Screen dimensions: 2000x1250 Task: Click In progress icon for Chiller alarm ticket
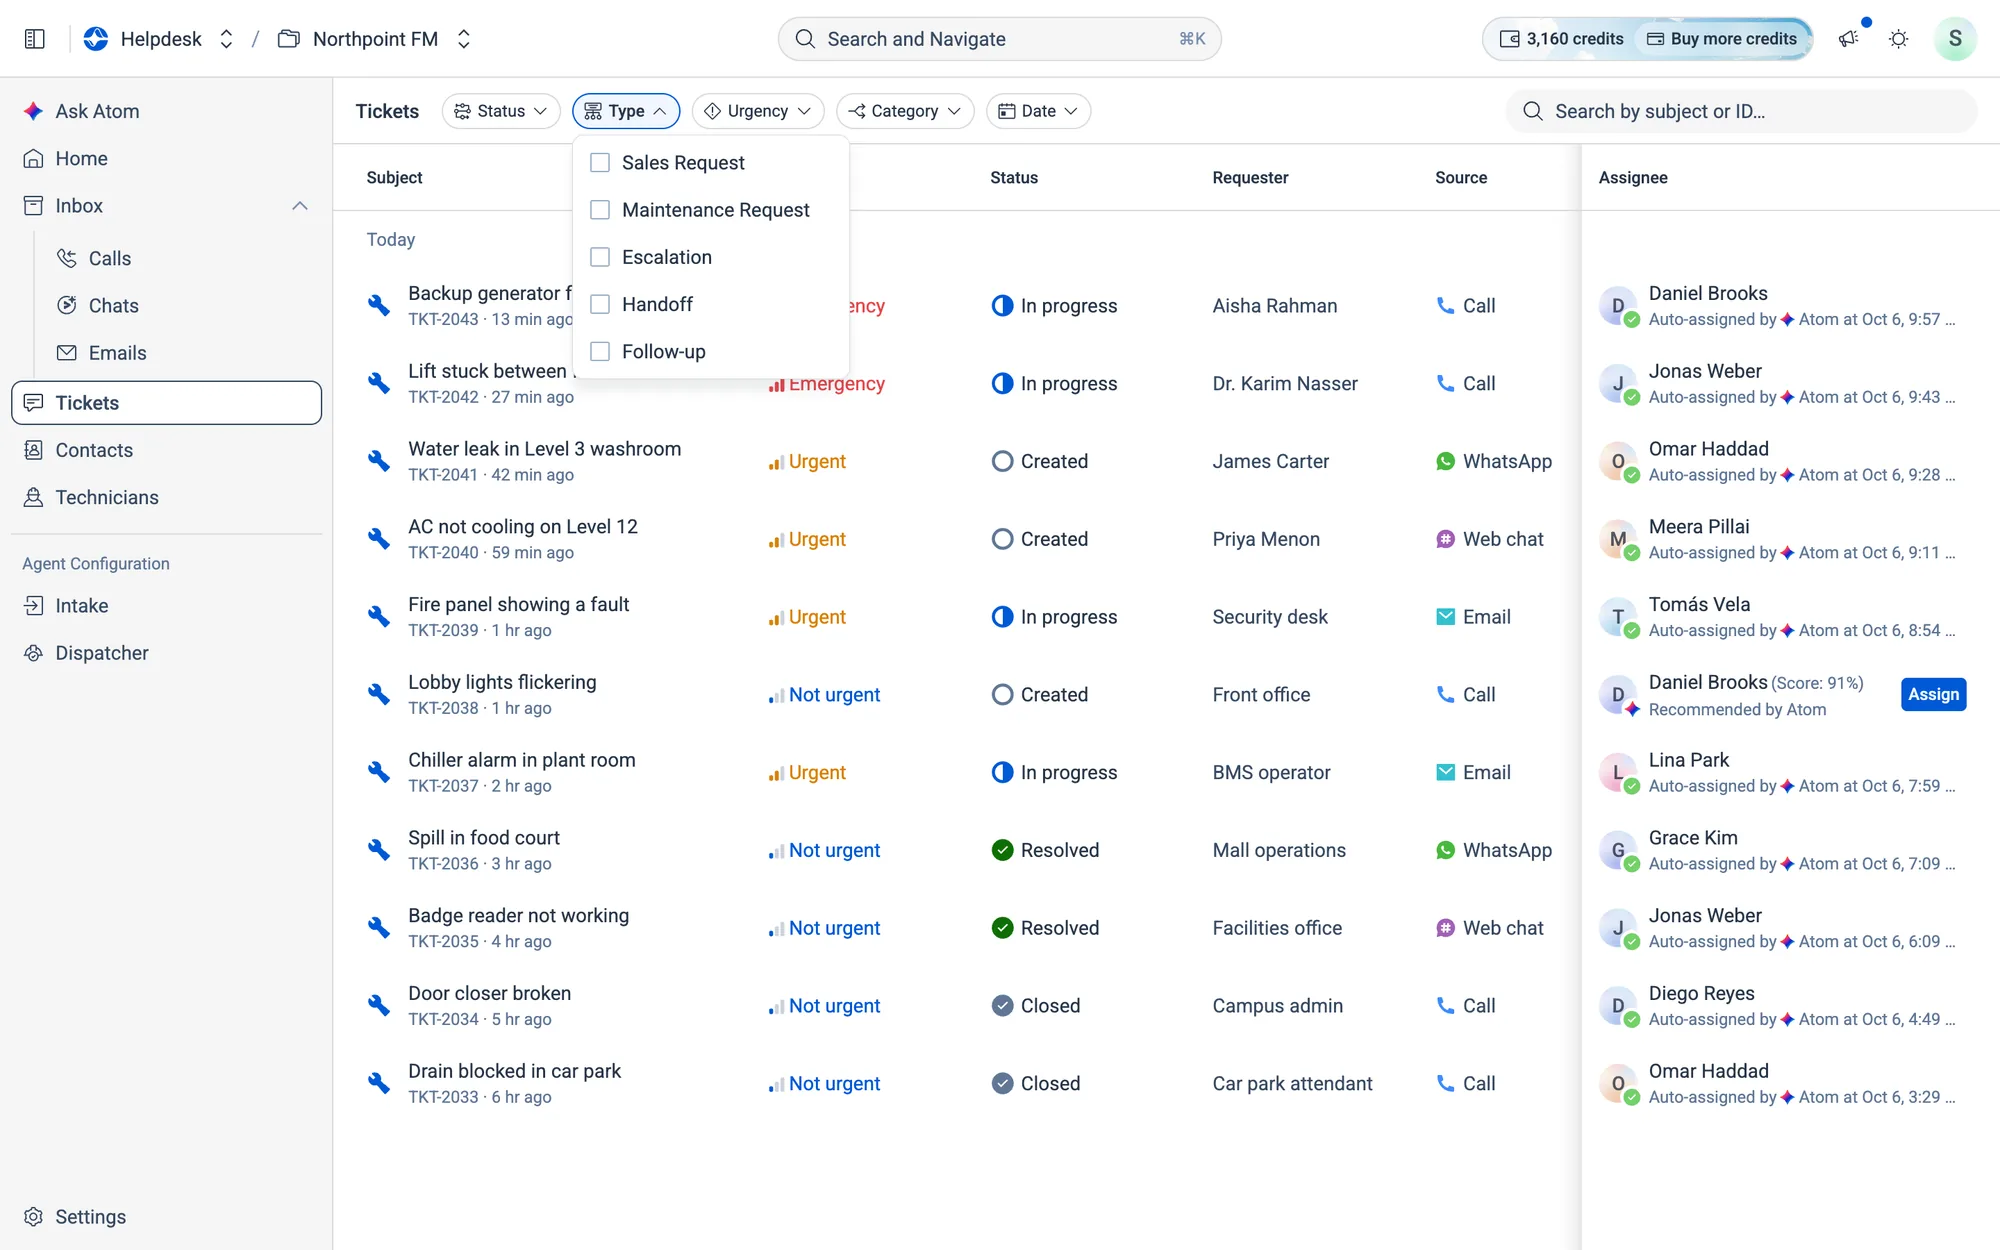pyautogui.click(x=1002, y=773)
